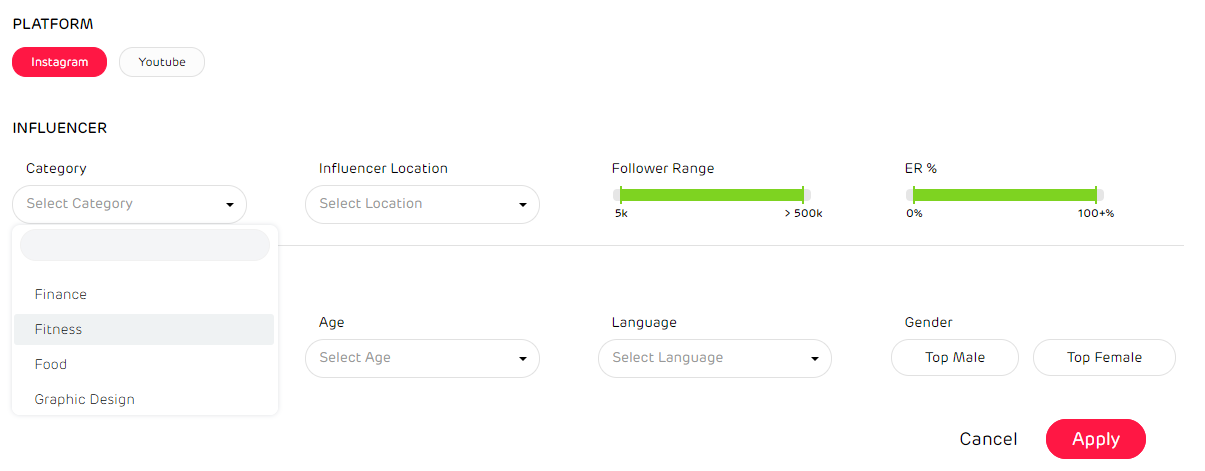Apply the selected filters
The width and height of the screenshot is (1205, 471).
pyautogui.click(x=1095, y=439)
